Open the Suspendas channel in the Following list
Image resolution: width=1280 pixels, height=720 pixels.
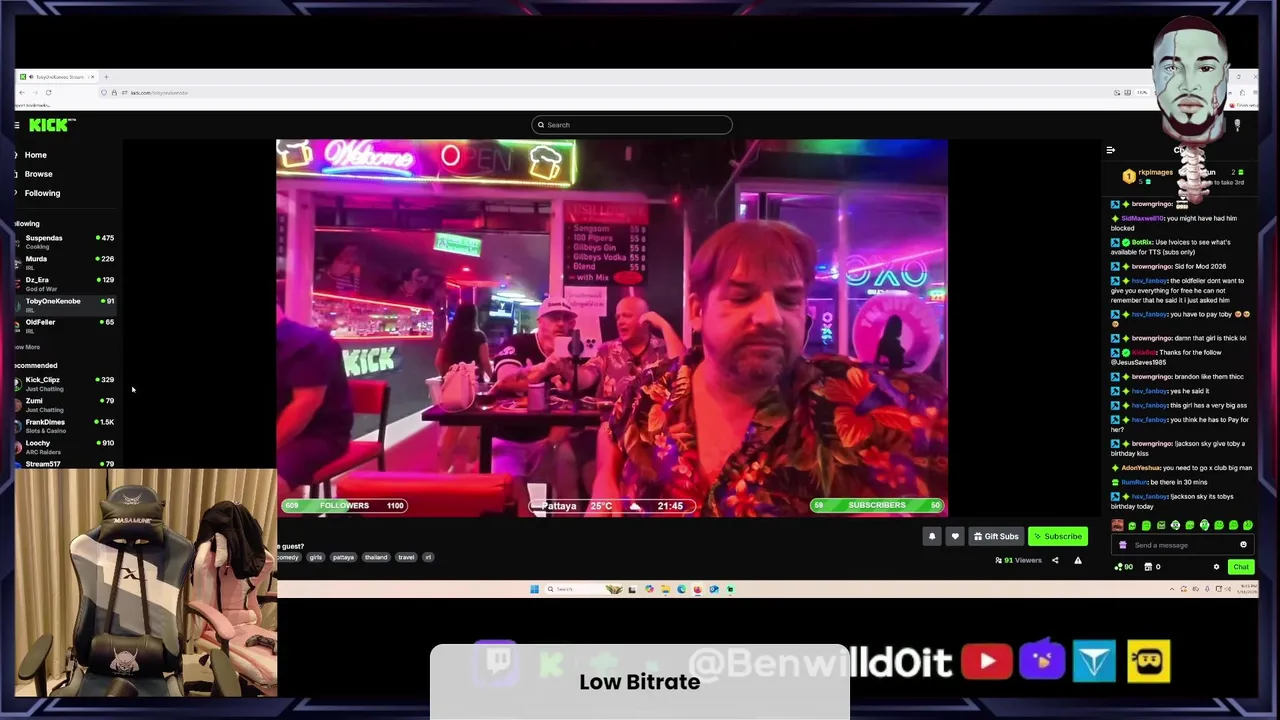tap(65, 241)
